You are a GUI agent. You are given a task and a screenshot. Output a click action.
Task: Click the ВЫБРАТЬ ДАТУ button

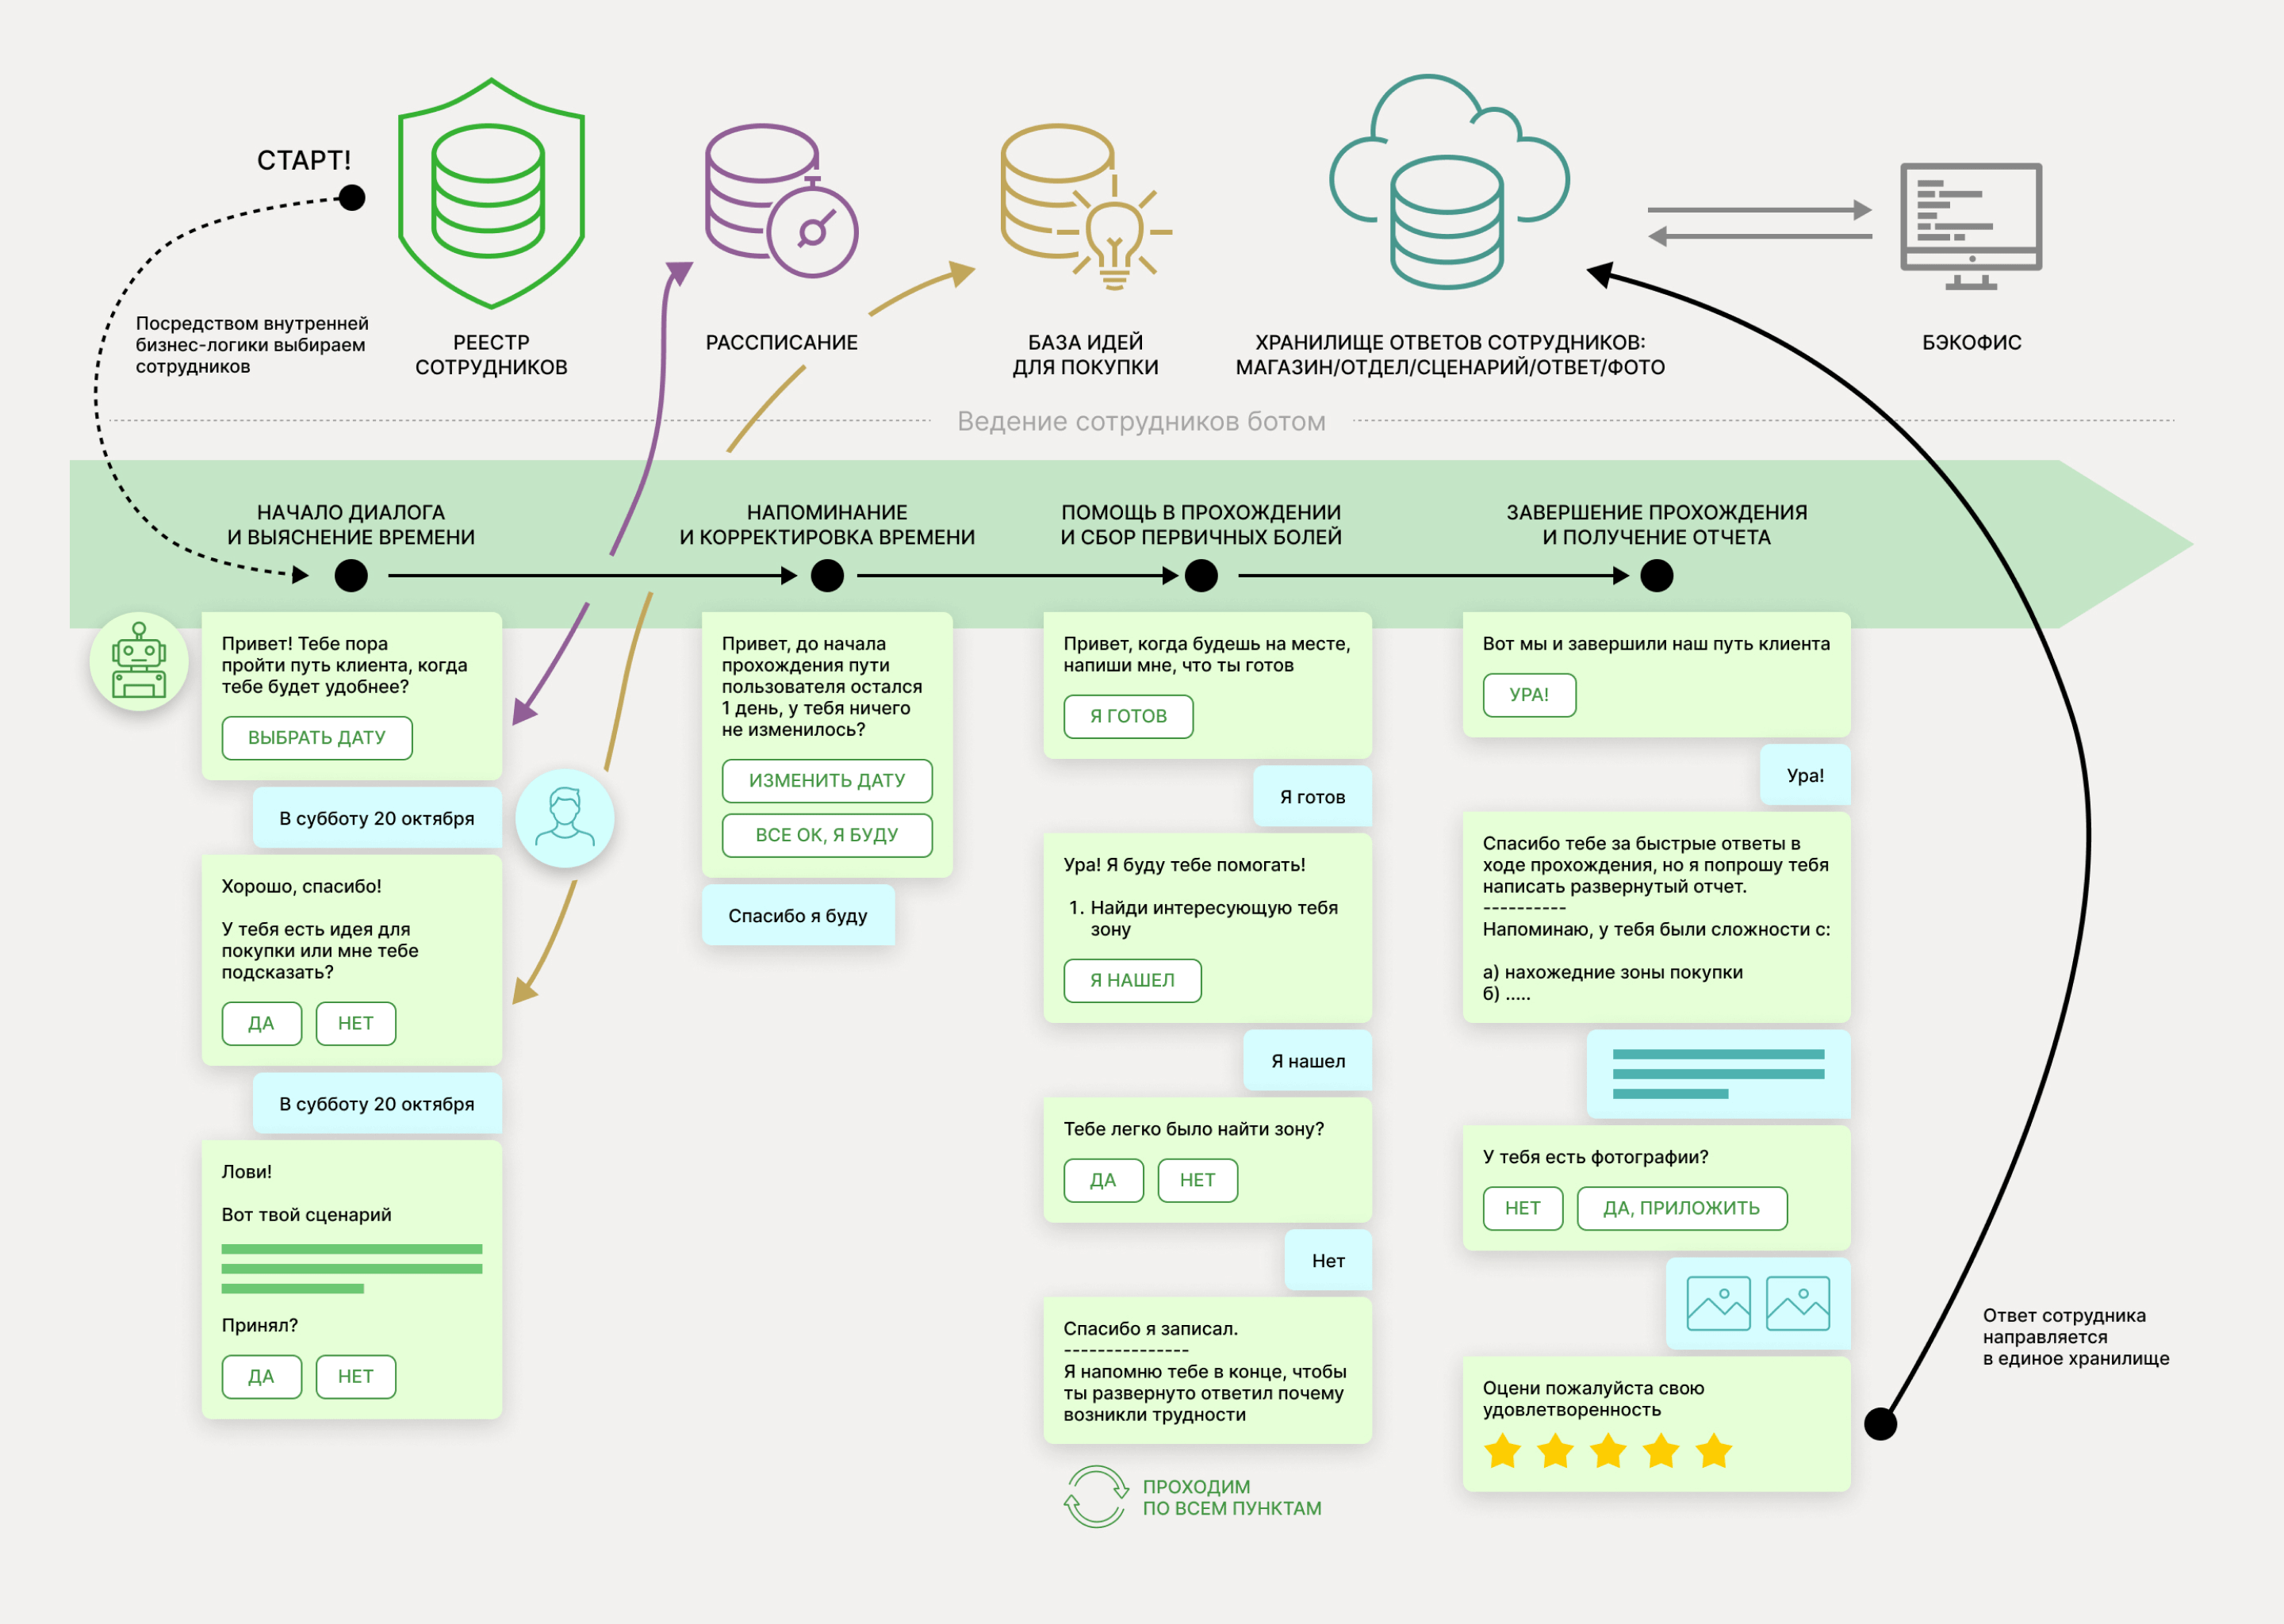(x=317, y=738)
